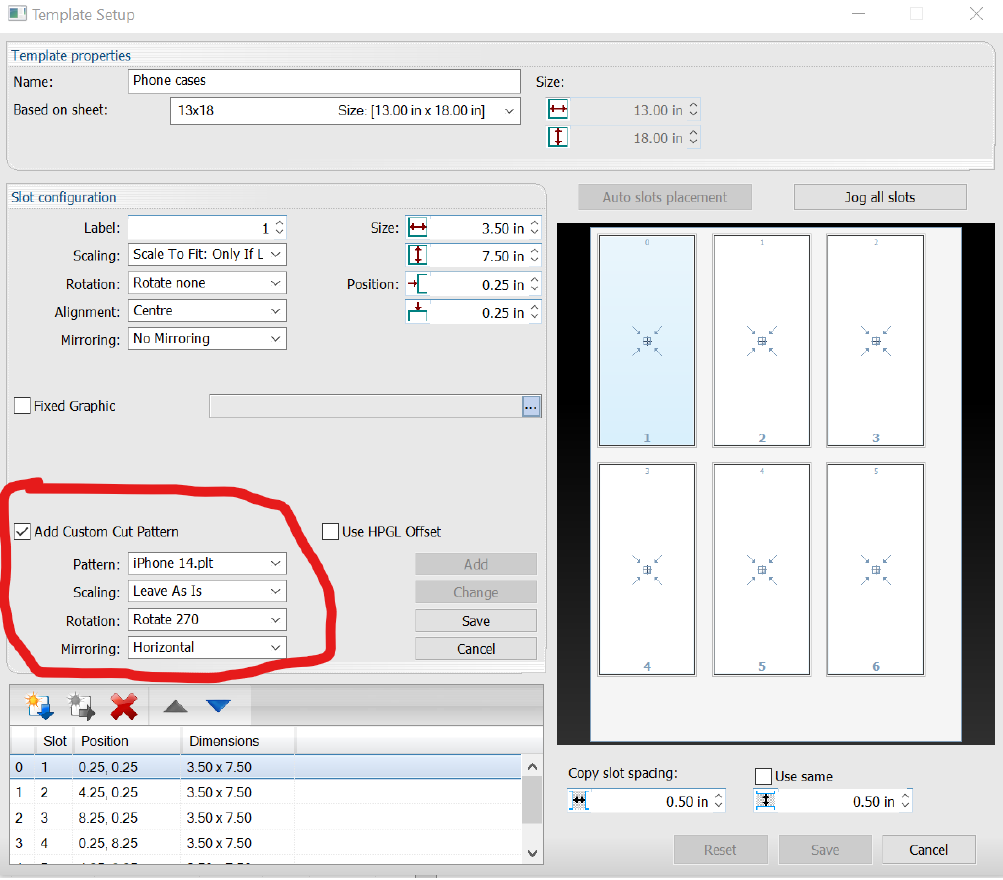Move slot up with grey arrow
Viewport: 1003px width, 880px height.
tap(175, 706)
